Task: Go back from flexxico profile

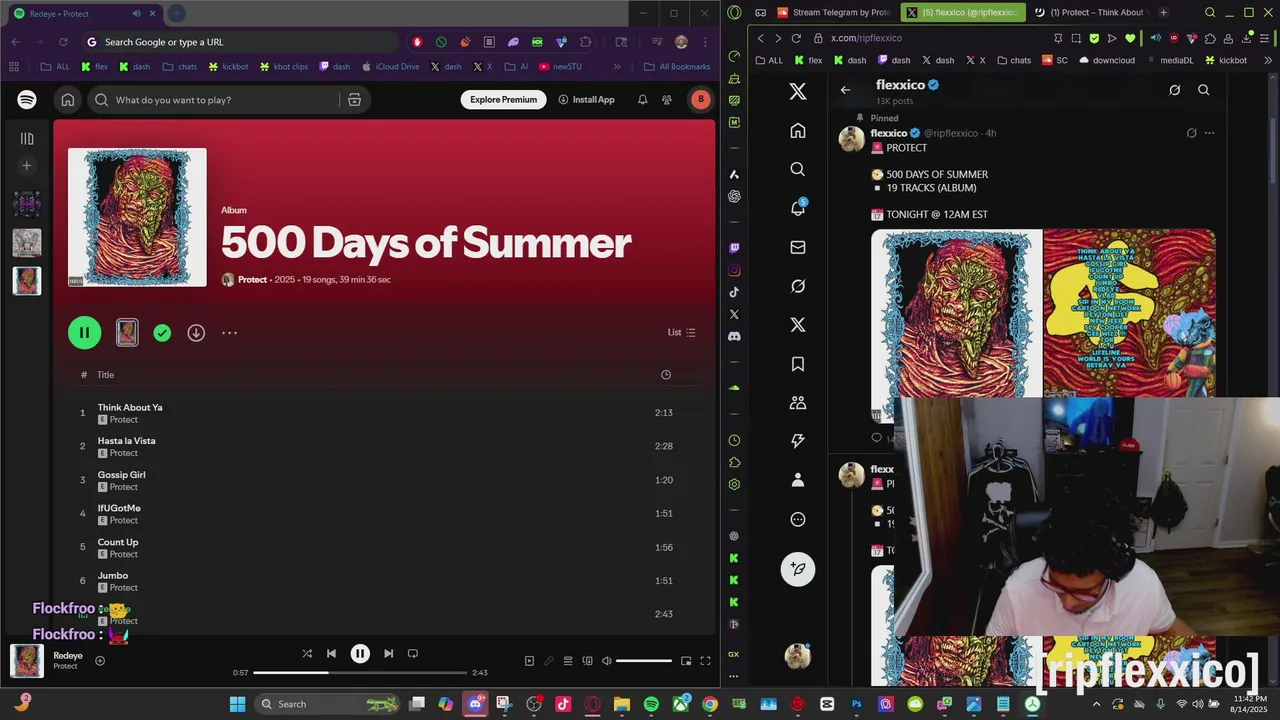Action: click(x=845, y=90)
